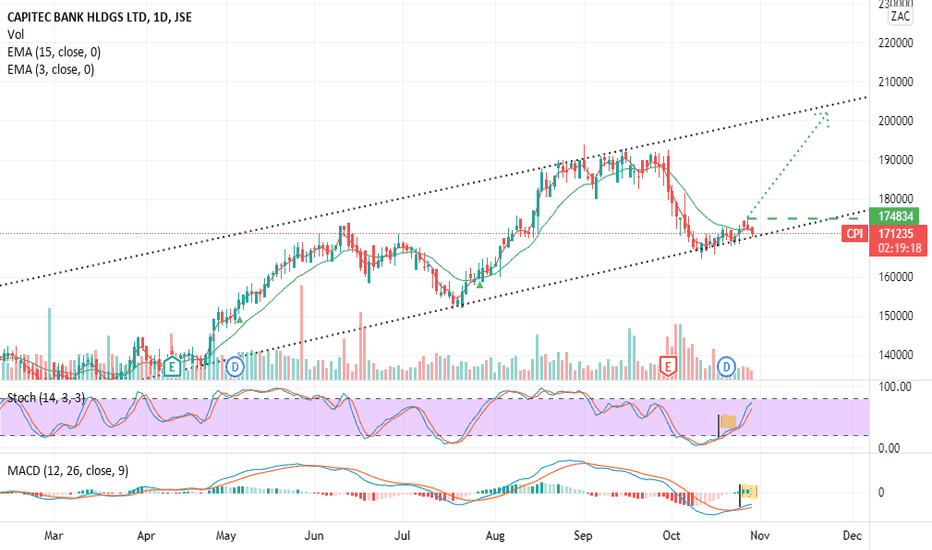932x550 pixels.
Task: Click the Mar label on time axis
Action: 53,536
